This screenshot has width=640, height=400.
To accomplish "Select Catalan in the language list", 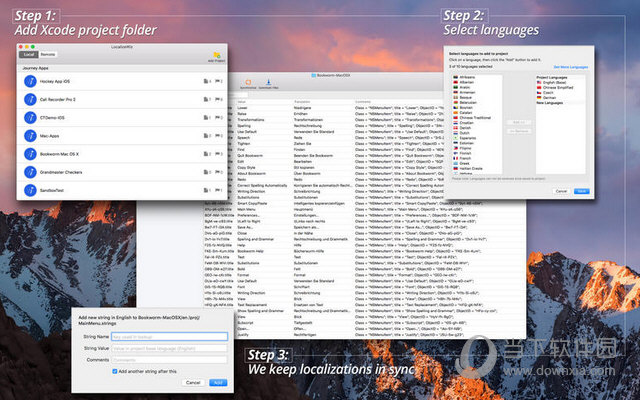I will tap(466, 113).
